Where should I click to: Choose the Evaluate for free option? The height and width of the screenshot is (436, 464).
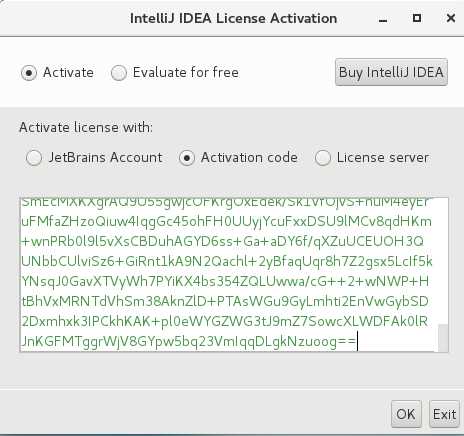(x=119, y=73)
